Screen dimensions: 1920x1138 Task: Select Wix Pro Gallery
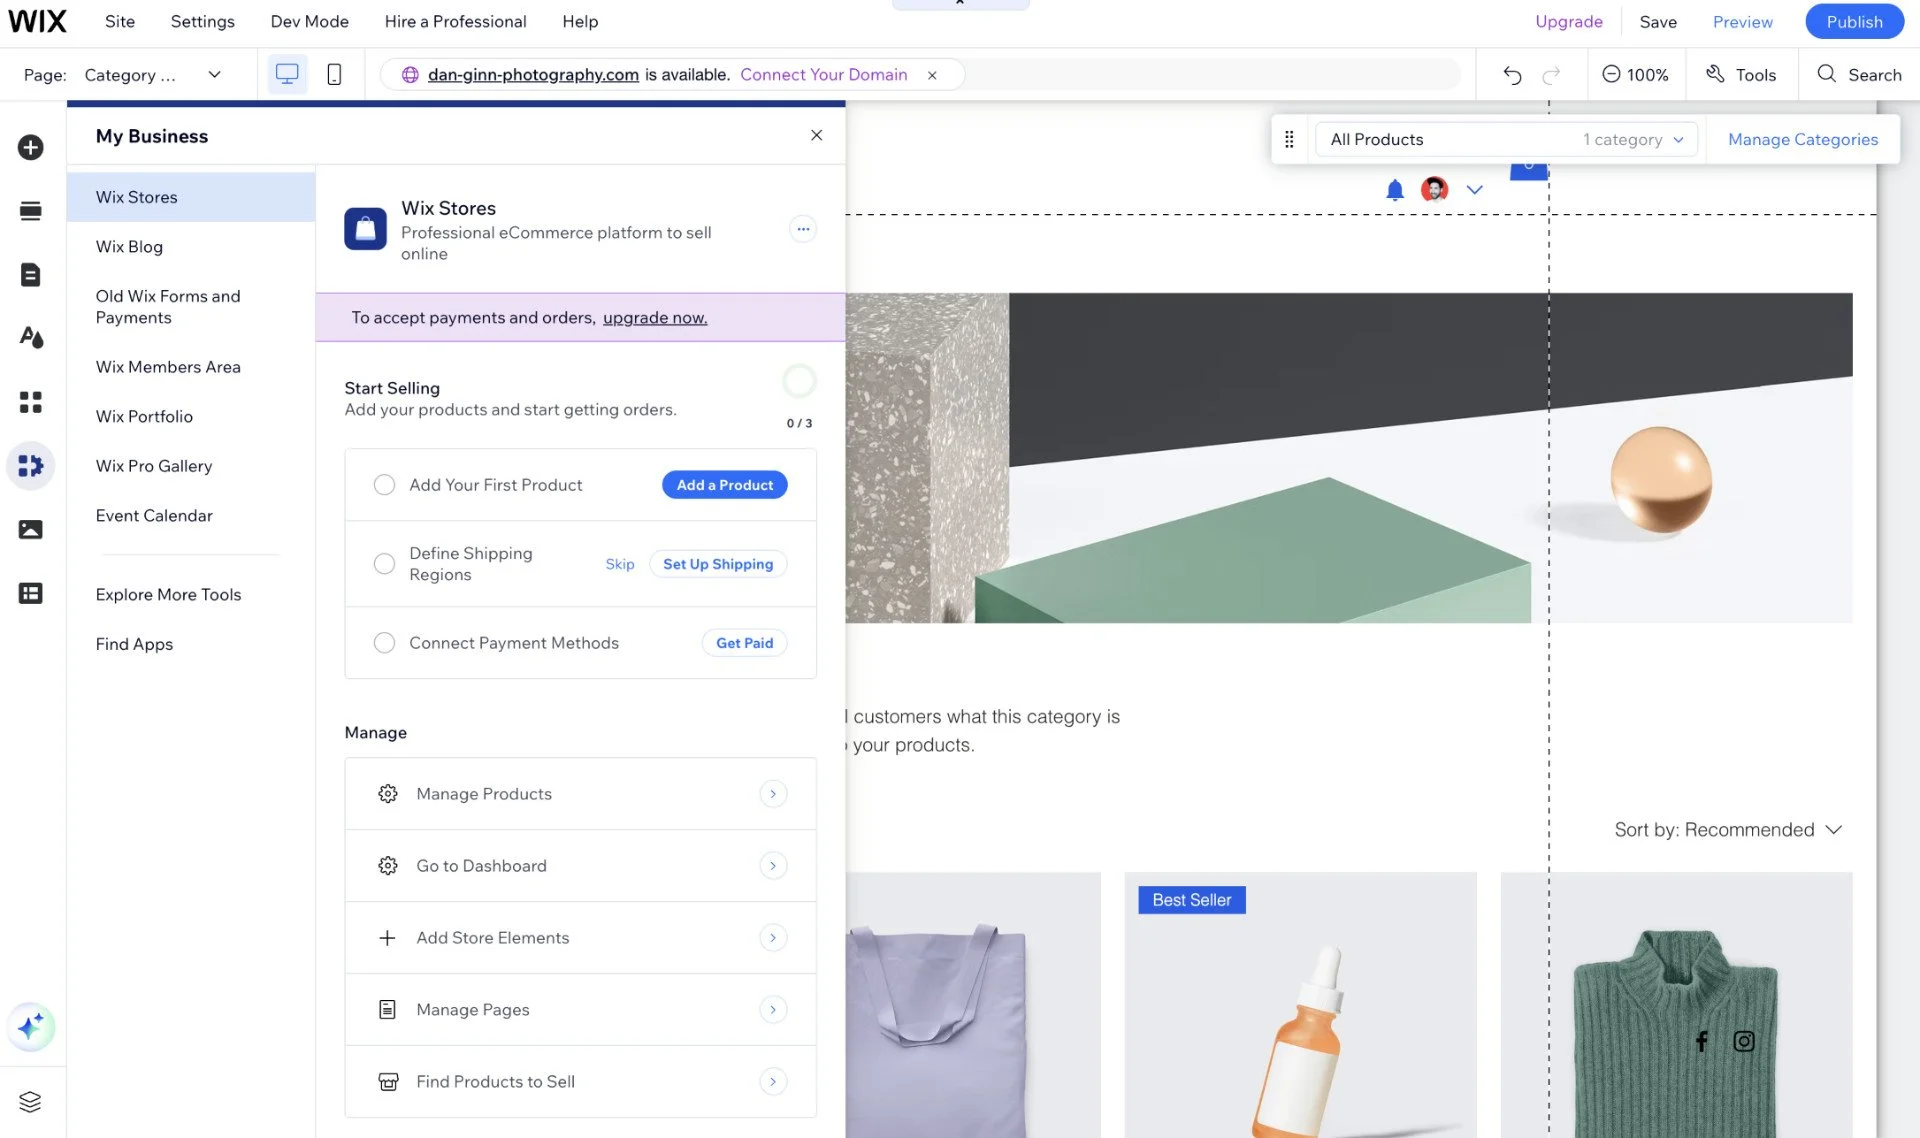(x=191, y=466)
